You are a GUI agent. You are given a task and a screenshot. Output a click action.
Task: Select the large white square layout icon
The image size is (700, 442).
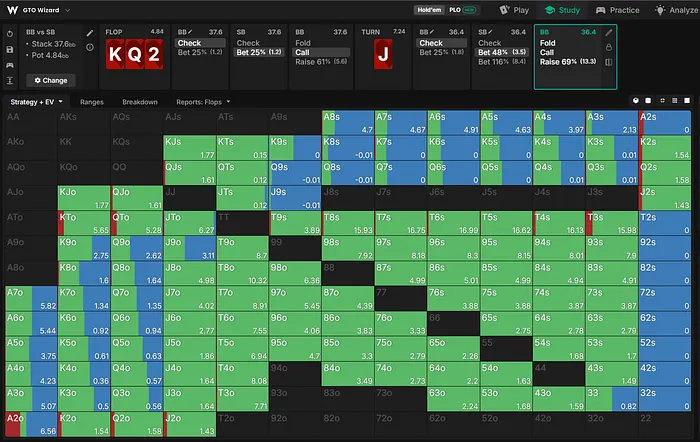687,100
